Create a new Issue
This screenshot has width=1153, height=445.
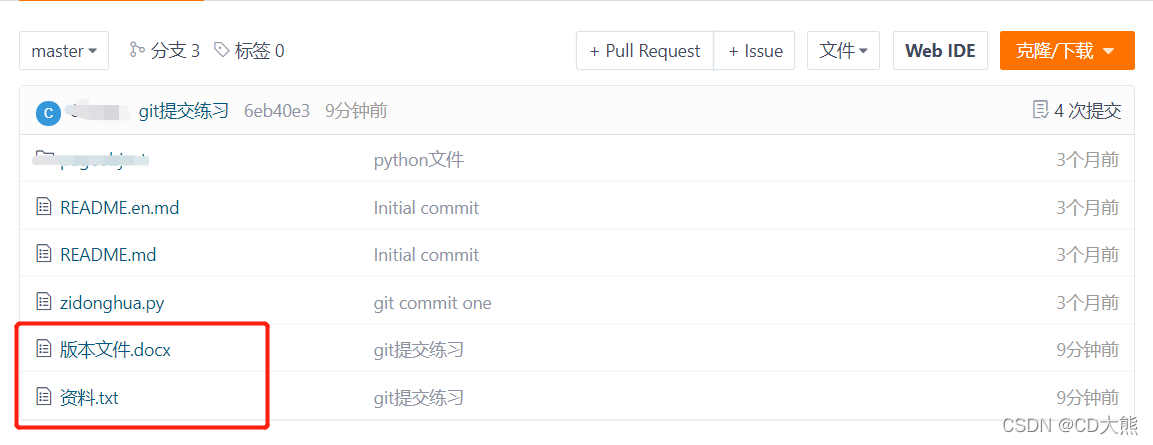point(755,51)
